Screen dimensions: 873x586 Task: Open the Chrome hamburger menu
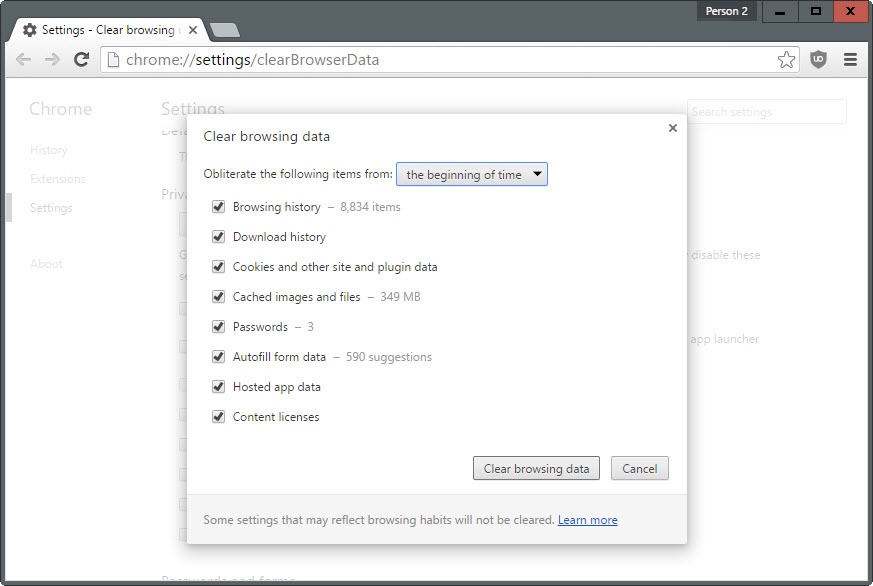849,59
